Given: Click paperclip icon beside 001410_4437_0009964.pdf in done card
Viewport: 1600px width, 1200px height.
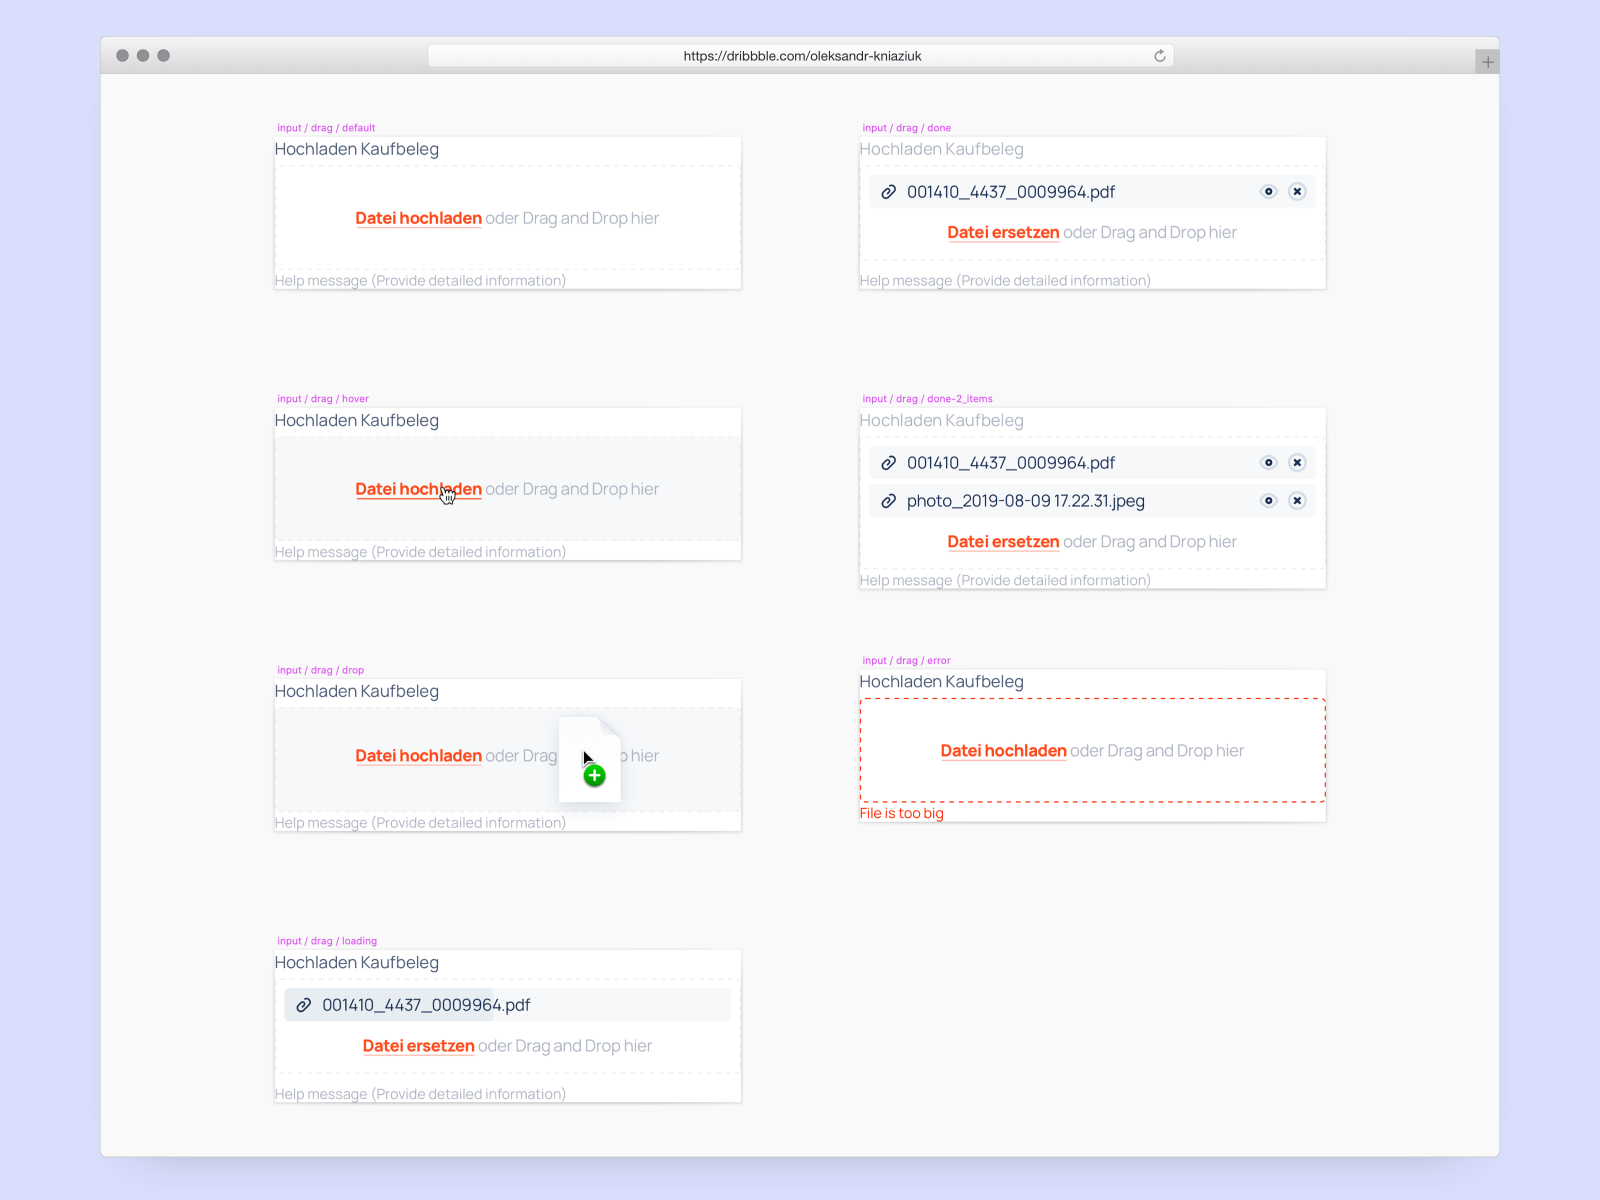Looking at the screenshot, I should click(889, 191).
